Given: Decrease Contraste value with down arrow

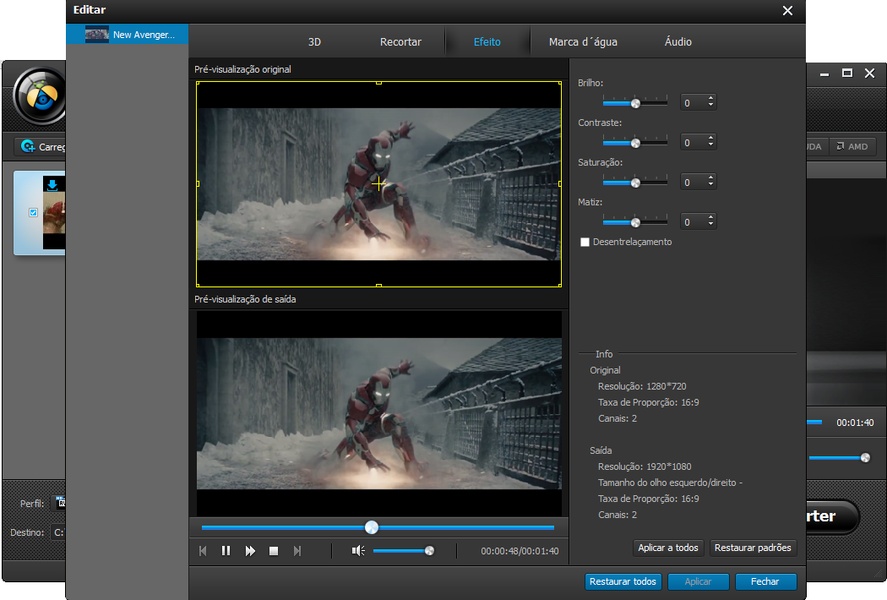Looking at the screenshot, I should point(711,145).
